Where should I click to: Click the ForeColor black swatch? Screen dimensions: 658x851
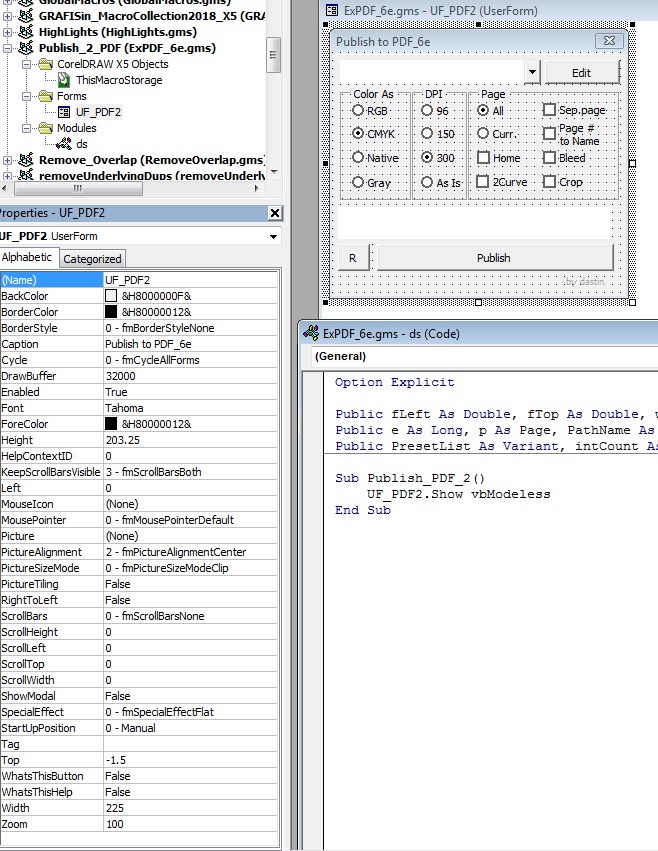tap(111, 423)
